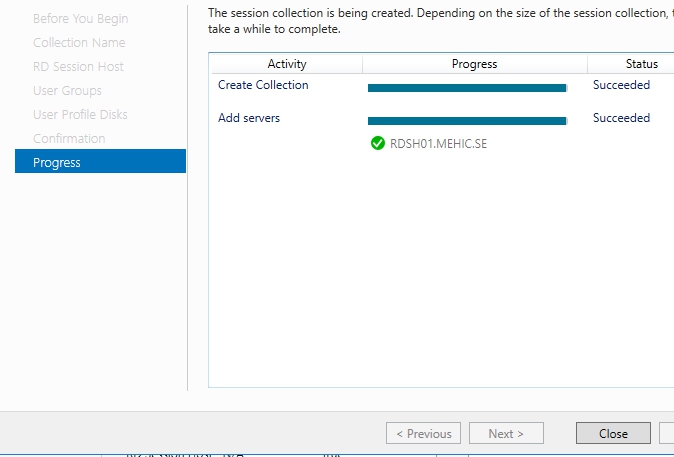Select RD Session Host step
The image size is (674, 457).
tap(78, 67)
